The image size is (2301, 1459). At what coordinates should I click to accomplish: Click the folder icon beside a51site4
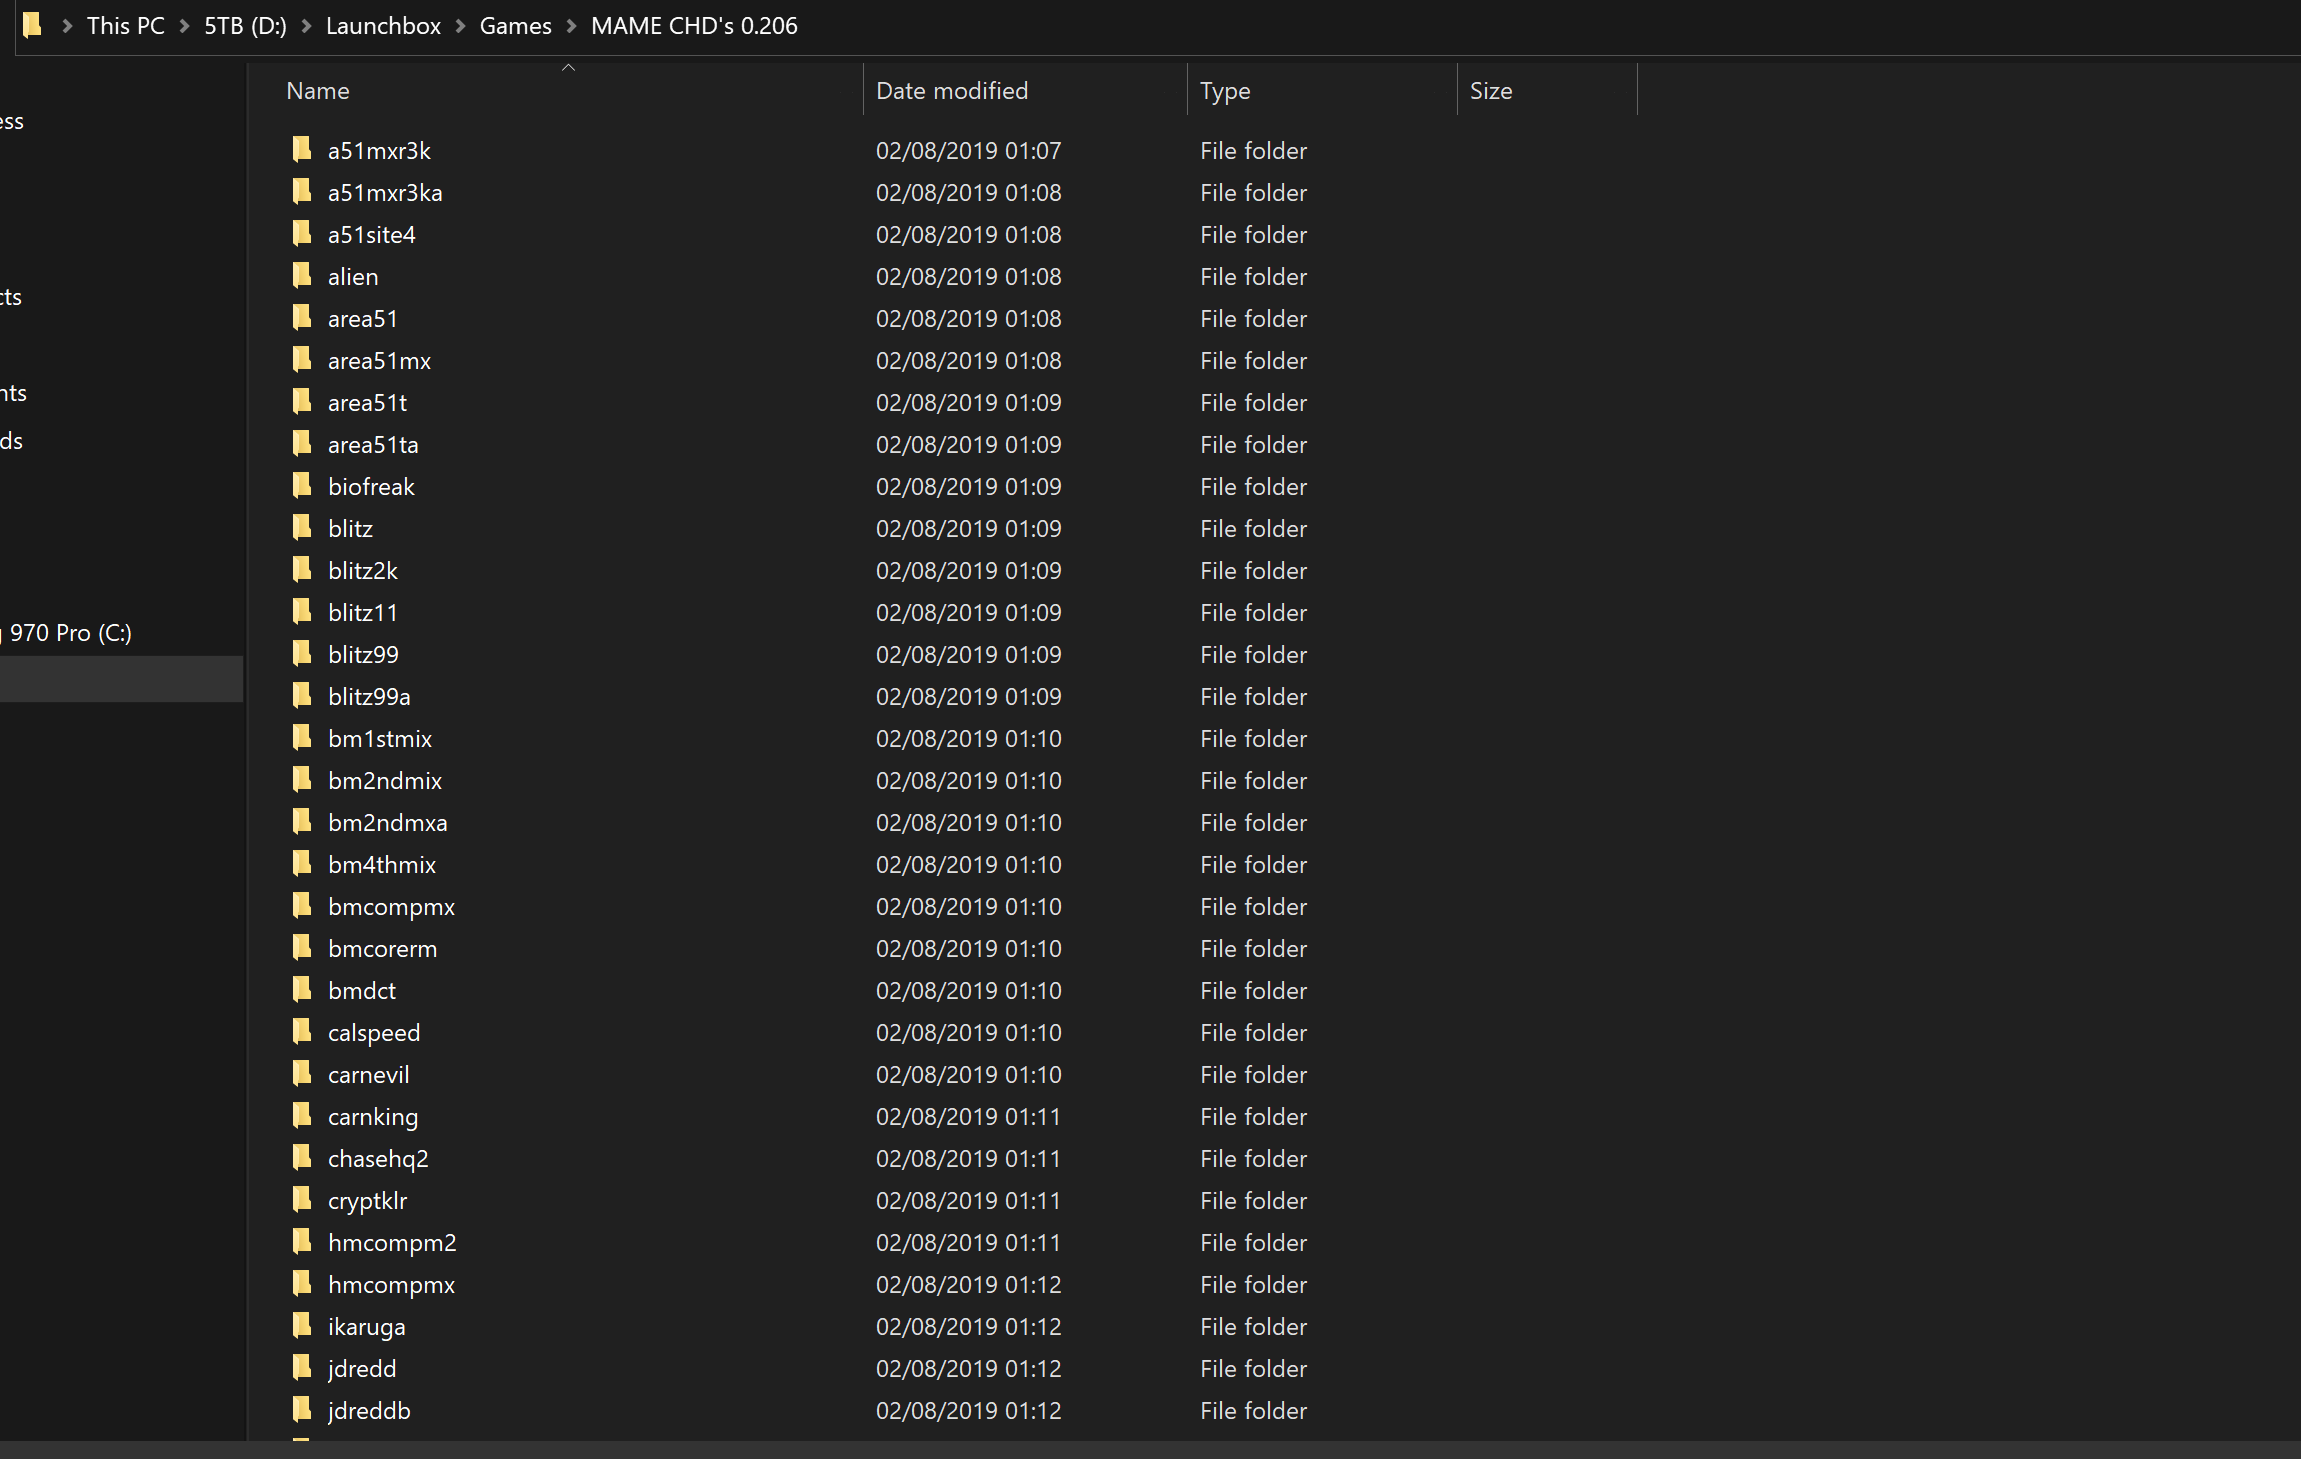(302, 234)
